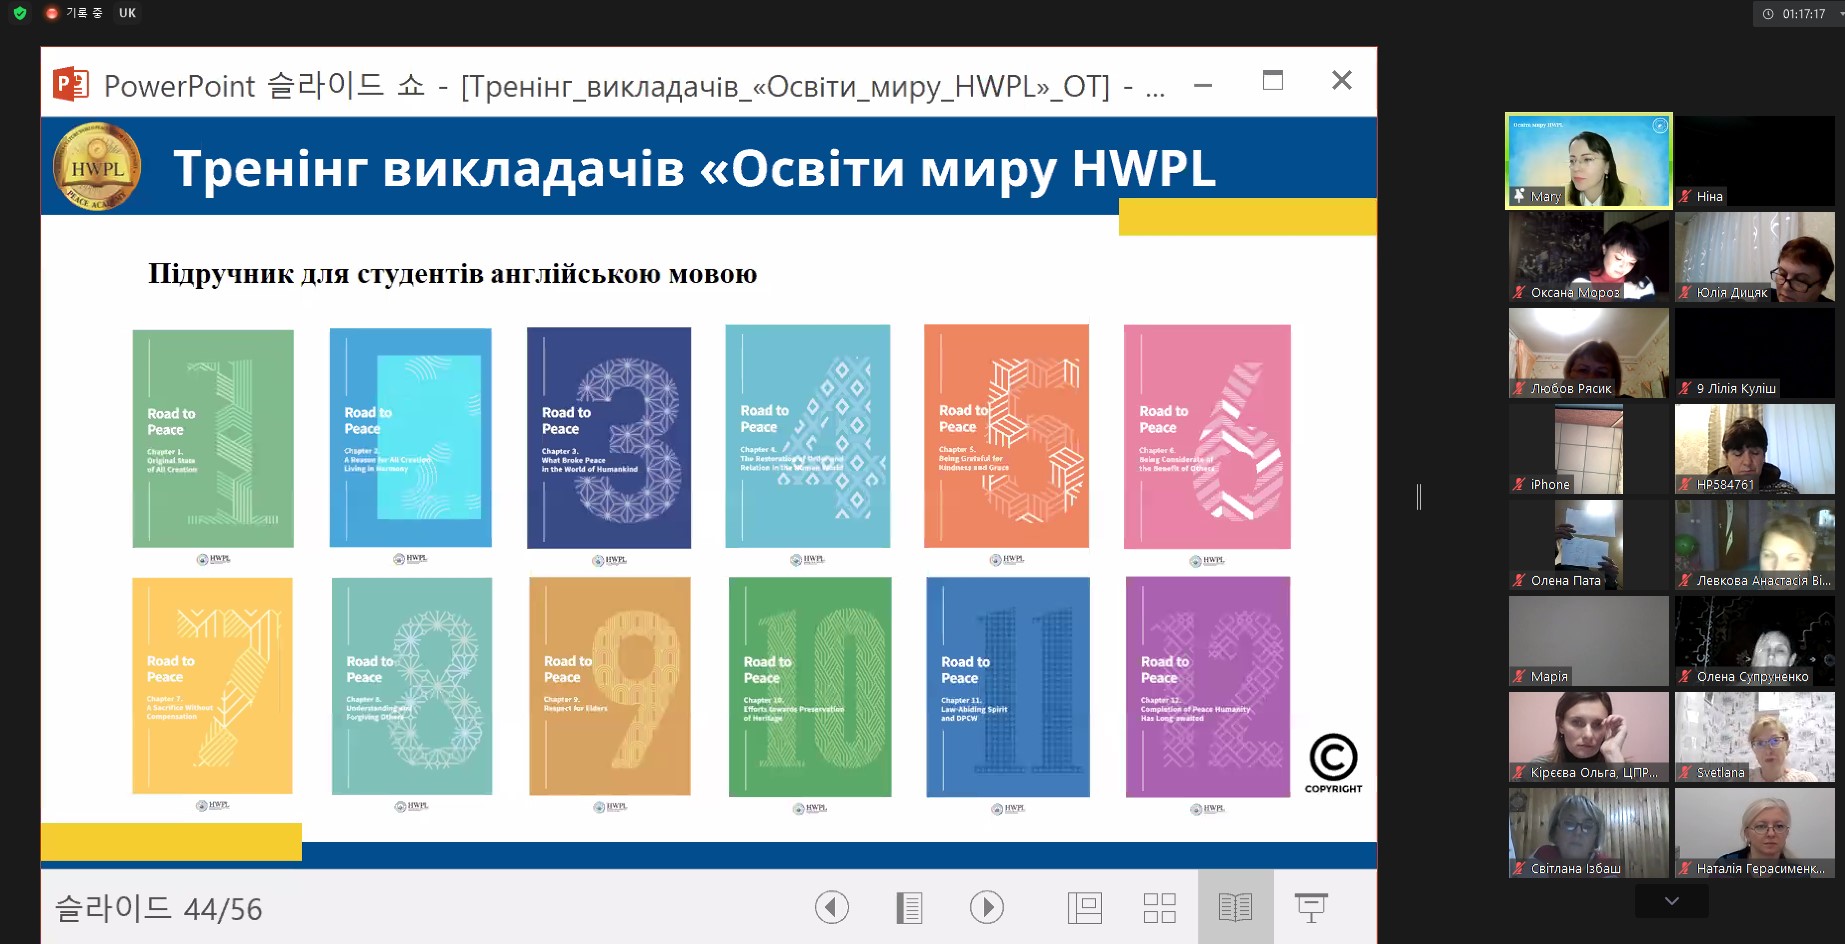Go to previous slide arrow
The height and width of the screenshot is (944, 1845).
(831, 907)
